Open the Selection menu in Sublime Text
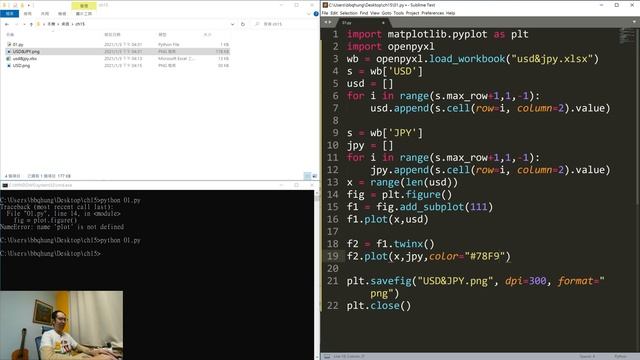Viewport: 640px width, 360px height. [349, 13]
